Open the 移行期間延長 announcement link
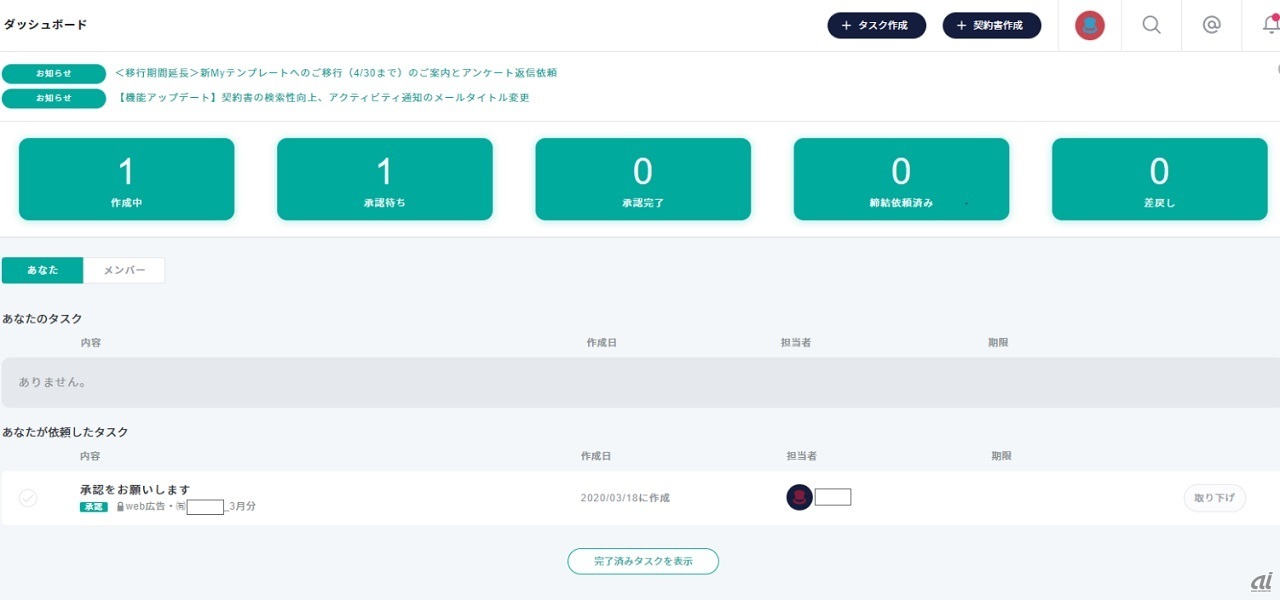 tap(336, 73)
